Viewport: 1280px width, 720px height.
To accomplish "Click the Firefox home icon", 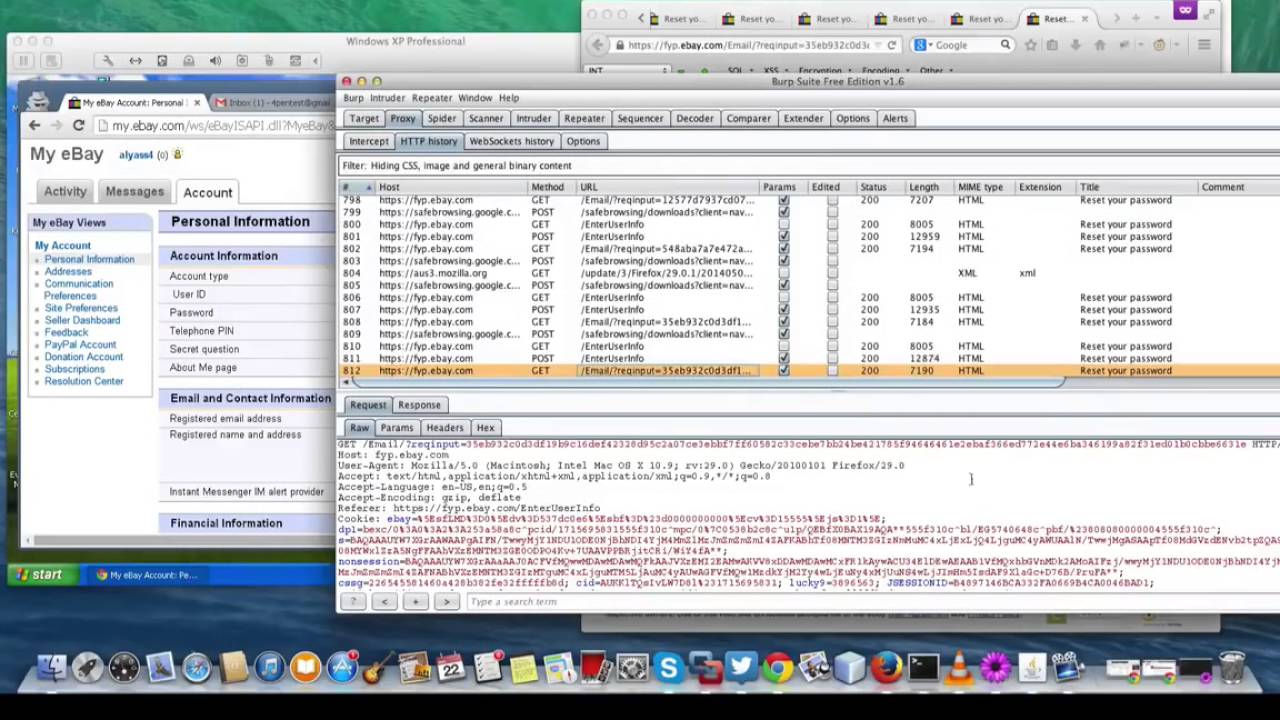I will click(x=1100, y=45).
